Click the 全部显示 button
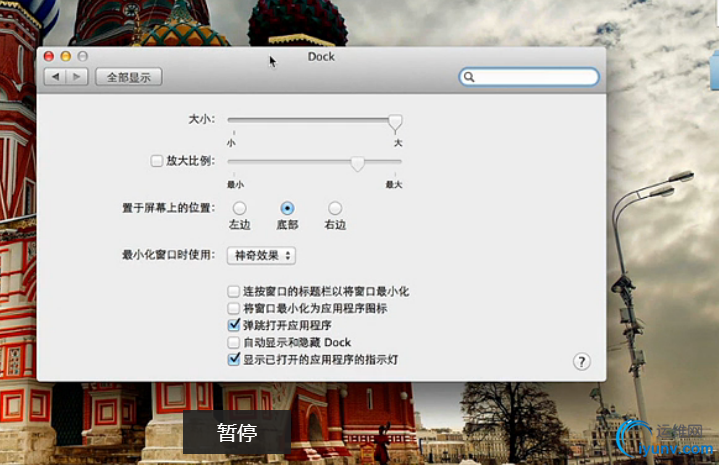 tap(129, 77)
